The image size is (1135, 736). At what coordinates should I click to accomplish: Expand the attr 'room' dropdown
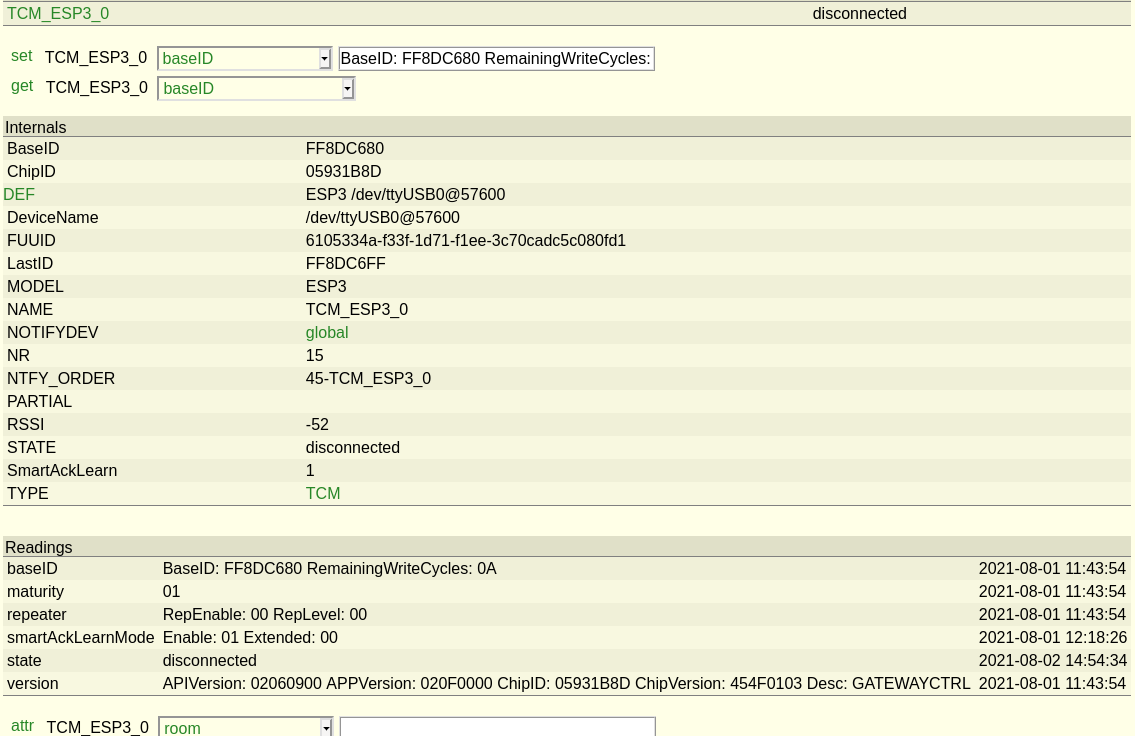click(245, 728)
